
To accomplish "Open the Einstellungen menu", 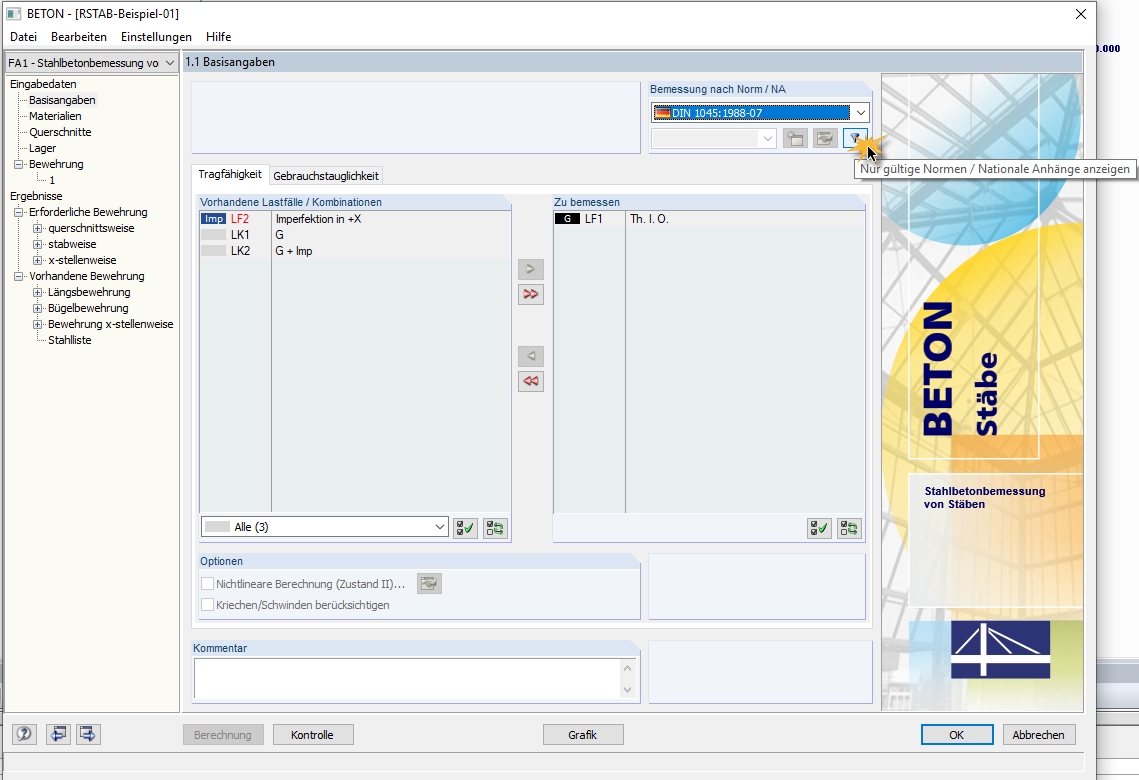I will tap(156, 37).
